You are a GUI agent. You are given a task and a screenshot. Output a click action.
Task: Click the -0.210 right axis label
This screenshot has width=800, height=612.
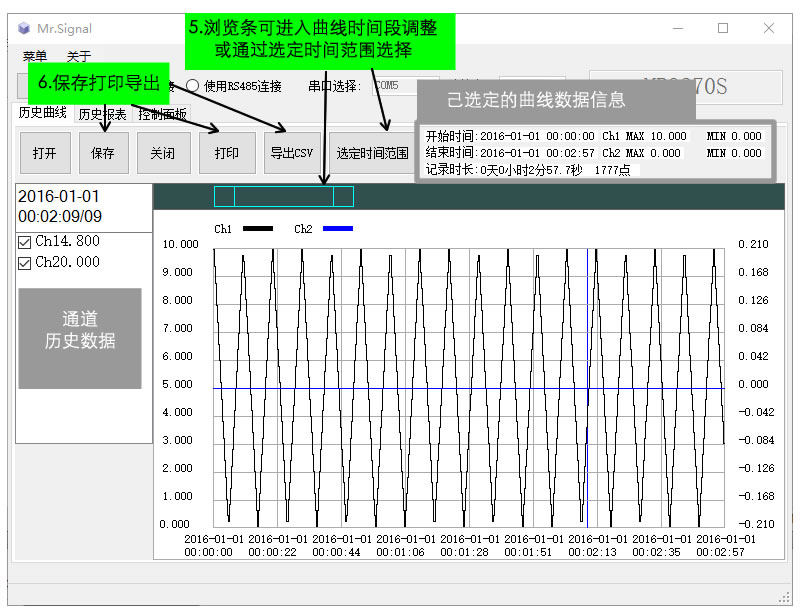pos(756,524)
